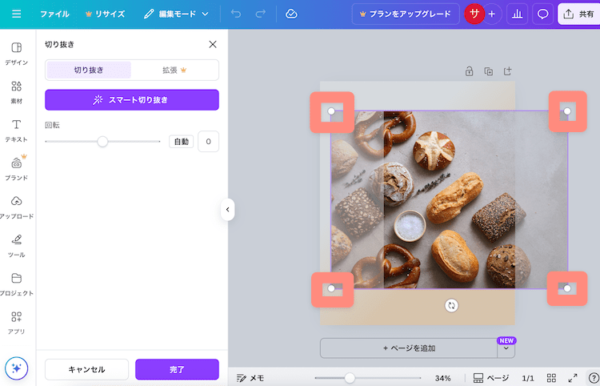Click the 34% zoom level
The image size is (600, 386).
pos(443,378)
